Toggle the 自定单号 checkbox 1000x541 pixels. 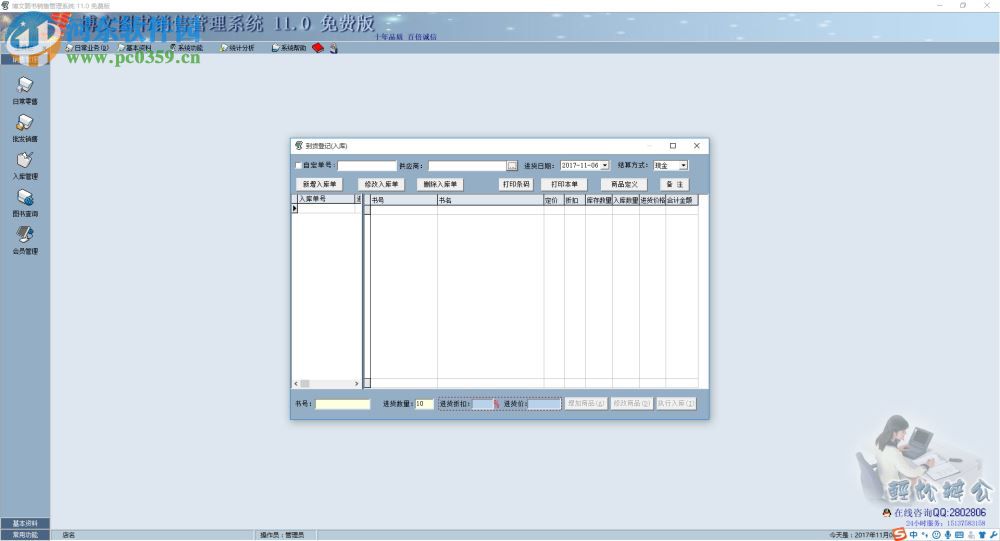(x=298, y=165)
